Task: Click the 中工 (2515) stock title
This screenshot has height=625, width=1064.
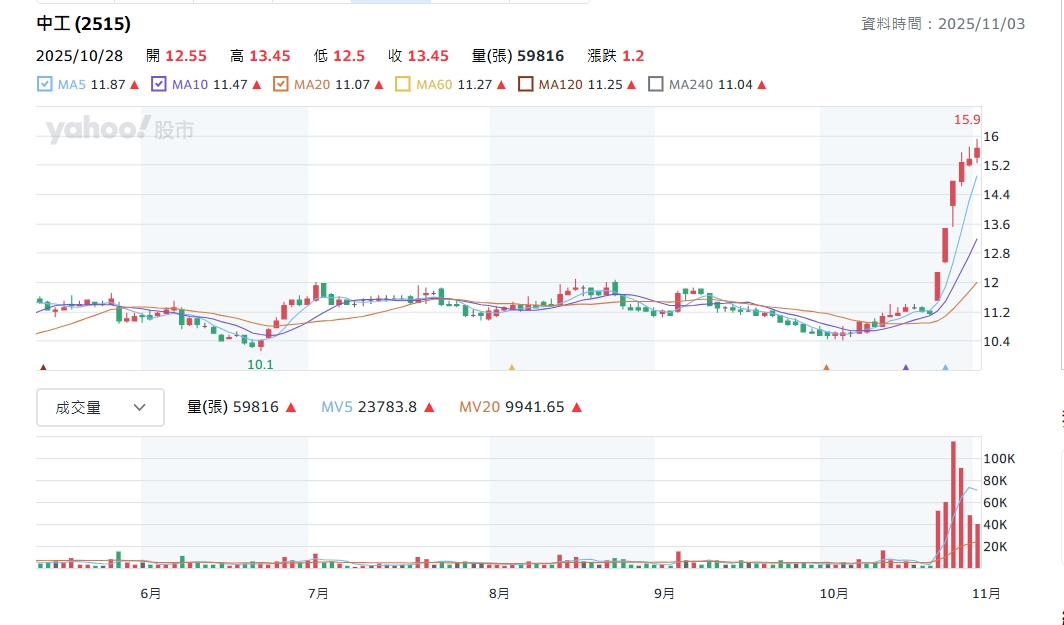Action: coord(83,24)
